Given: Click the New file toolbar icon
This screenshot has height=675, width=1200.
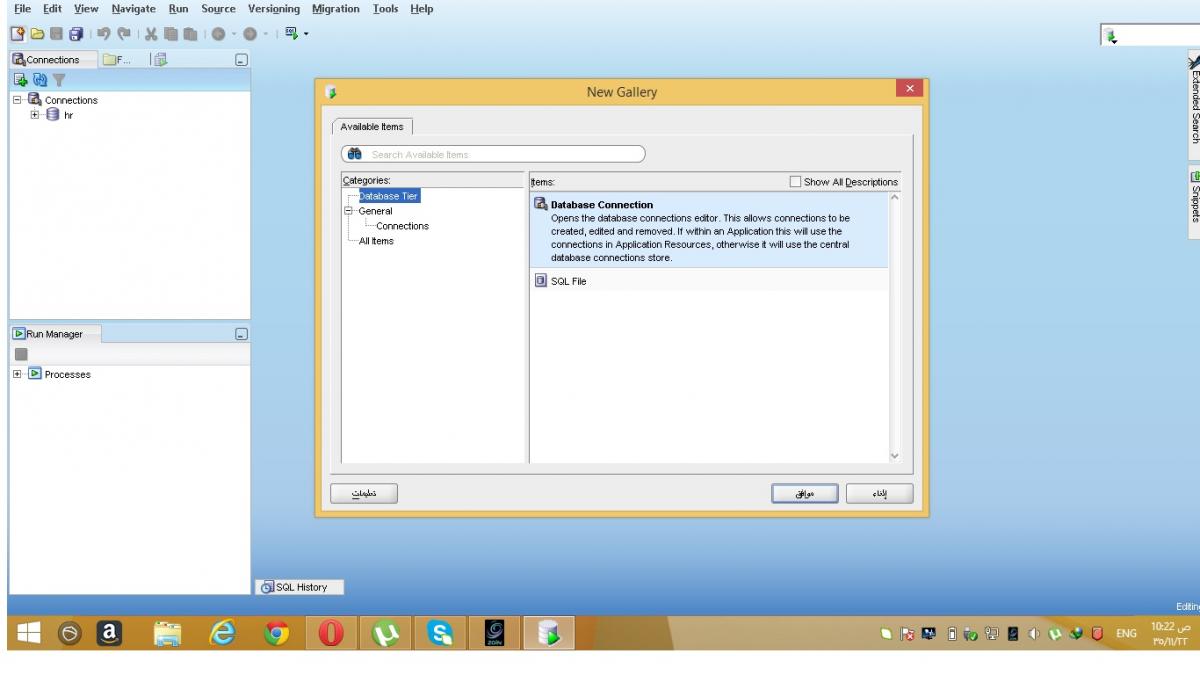Looking at the screenshot, I should click(x=19, y=34).
